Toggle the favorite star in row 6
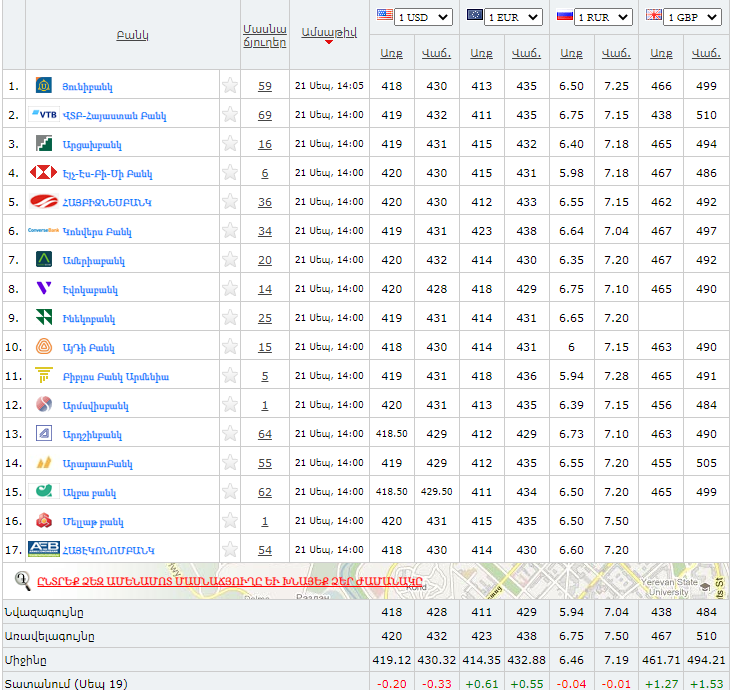Screen dimensions: 733x690 point(230,230)
